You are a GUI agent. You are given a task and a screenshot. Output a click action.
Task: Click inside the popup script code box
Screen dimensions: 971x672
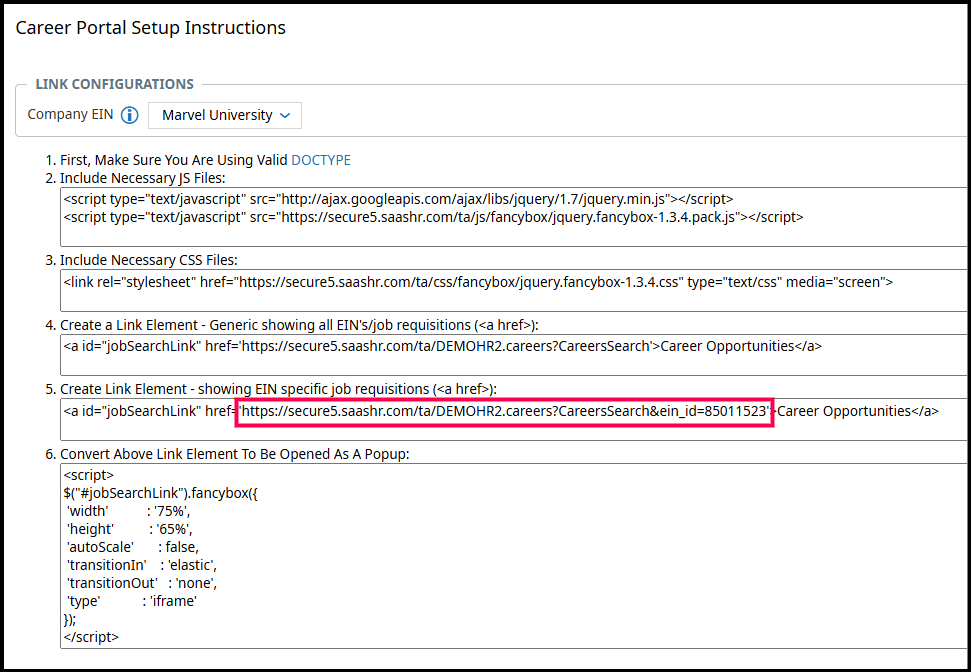(514, 556)
